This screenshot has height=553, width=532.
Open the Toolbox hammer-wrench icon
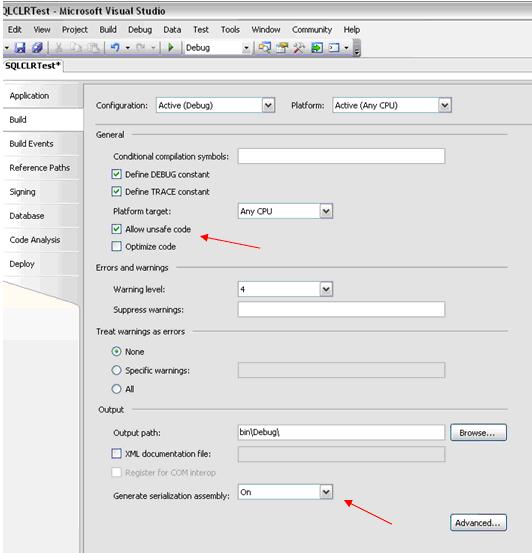pos(299,48)
